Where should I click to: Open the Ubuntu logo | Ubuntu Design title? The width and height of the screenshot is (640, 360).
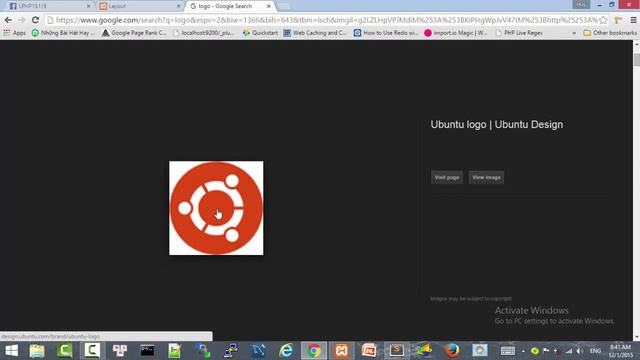coord(497,124)
